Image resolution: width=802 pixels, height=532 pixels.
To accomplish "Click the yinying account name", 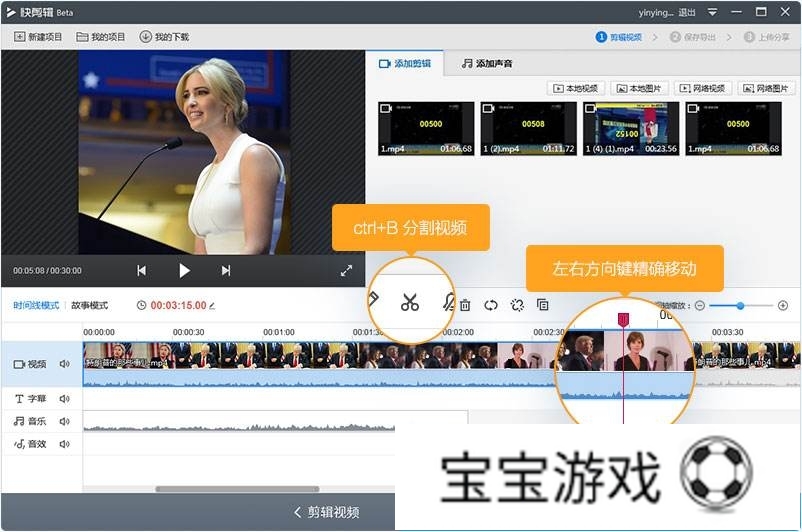I will pos(656,12).
